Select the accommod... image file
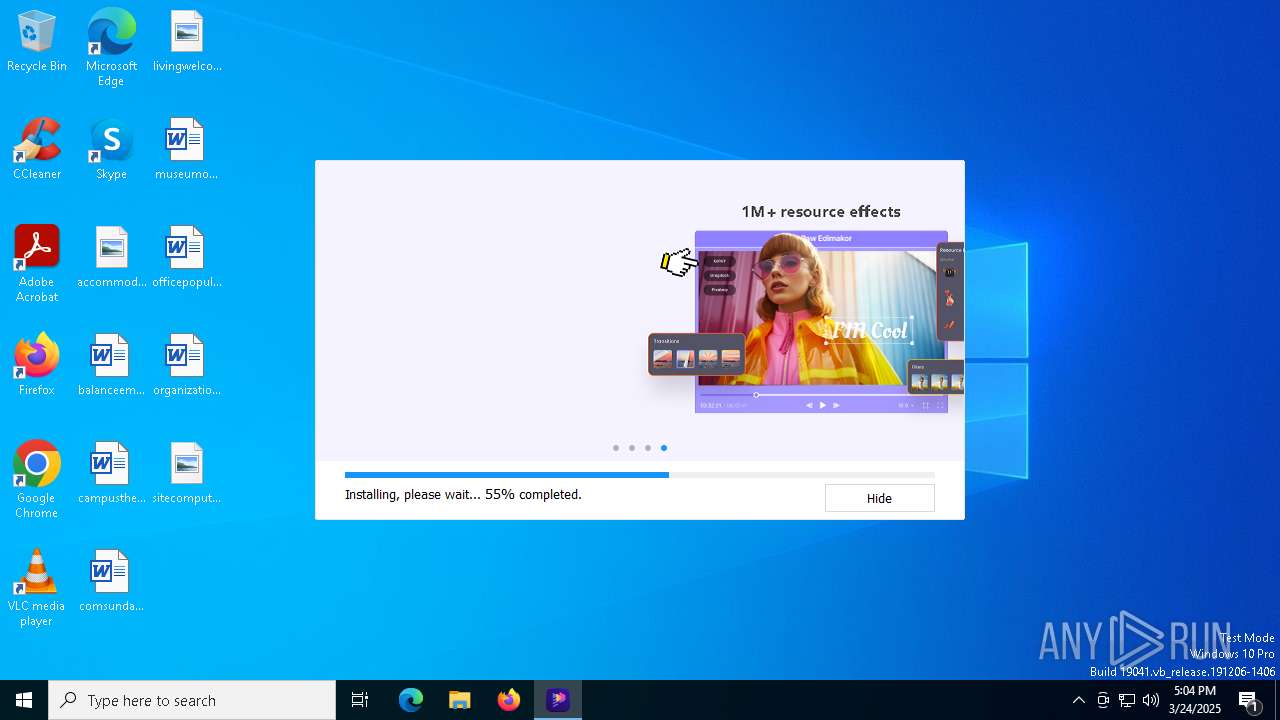The width and height of the screenshot is (1280, 720). coord(111,258)
